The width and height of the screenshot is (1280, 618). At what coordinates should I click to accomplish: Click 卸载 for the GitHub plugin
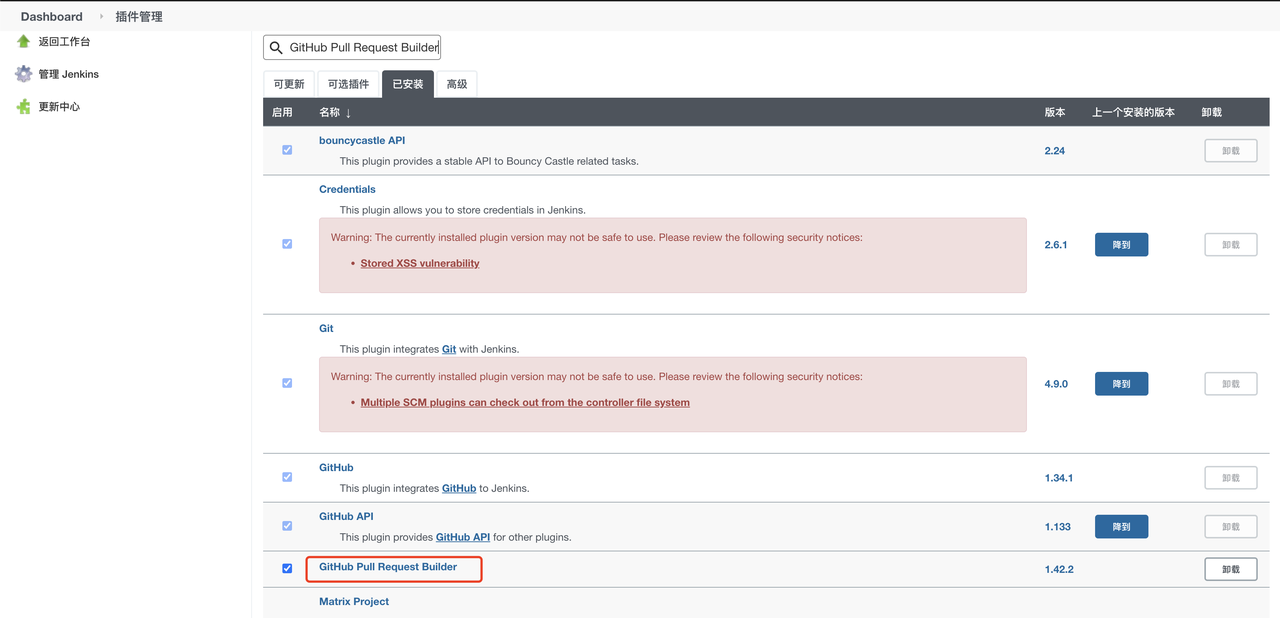point(1230,478)
